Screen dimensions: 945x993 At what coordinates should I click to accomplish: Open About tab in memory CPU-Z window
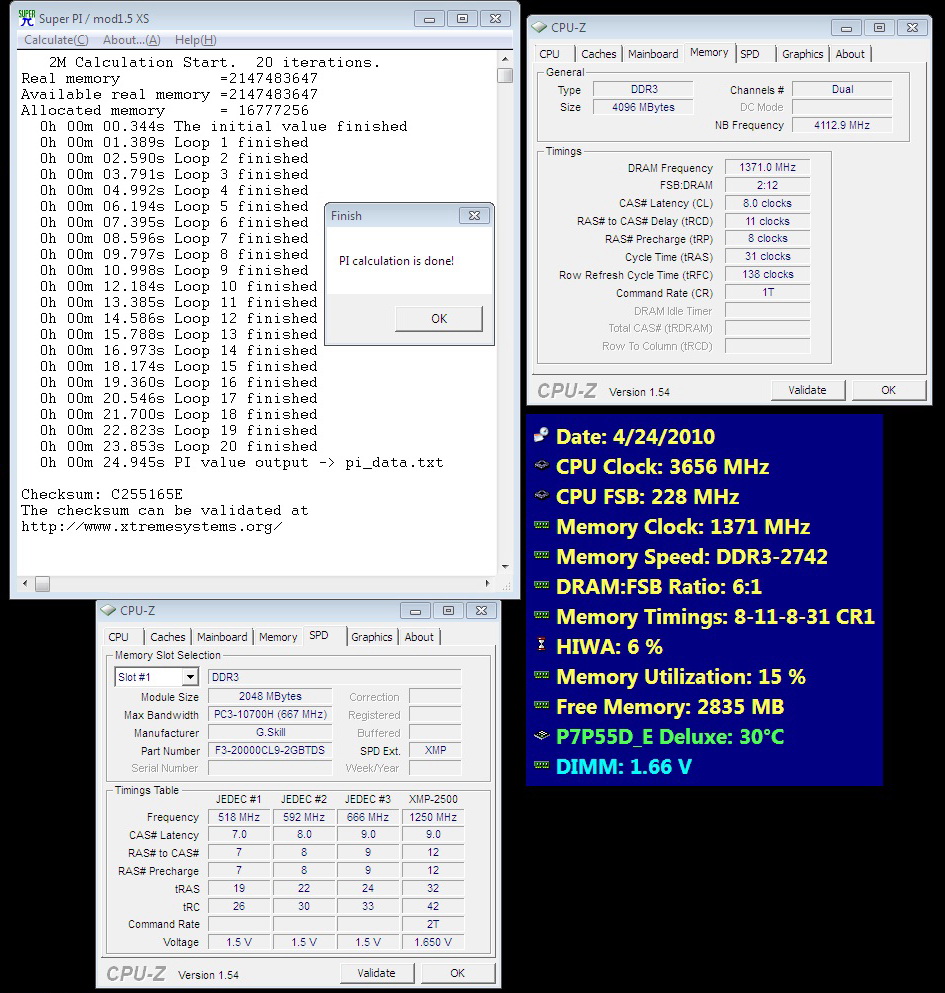click(850, 54)
